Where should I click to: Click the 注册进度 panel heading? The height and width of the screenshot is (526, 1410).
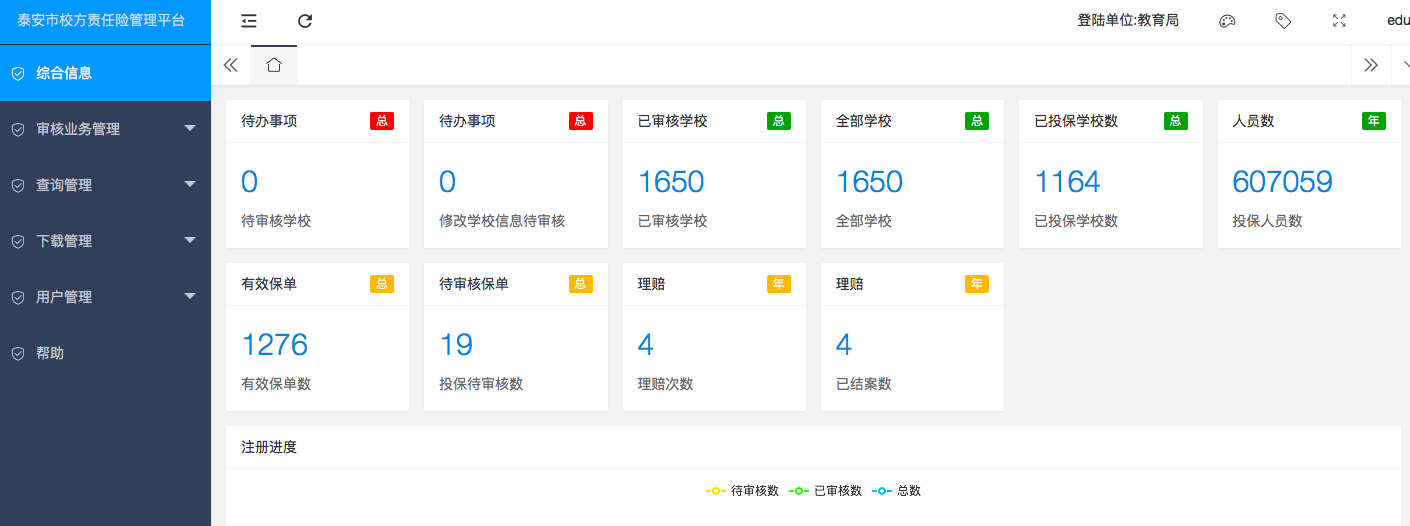coord(269,447)
